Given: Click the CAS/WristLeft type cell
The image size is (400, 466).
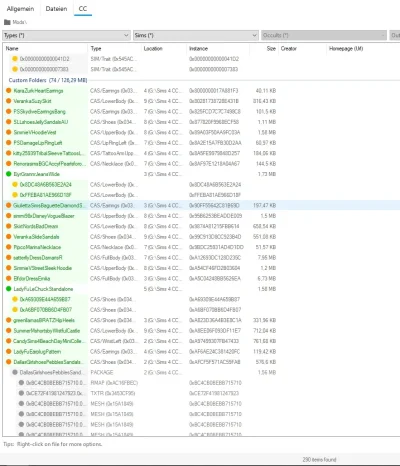Looking at the screenshot, I should (x=114, y=341).
